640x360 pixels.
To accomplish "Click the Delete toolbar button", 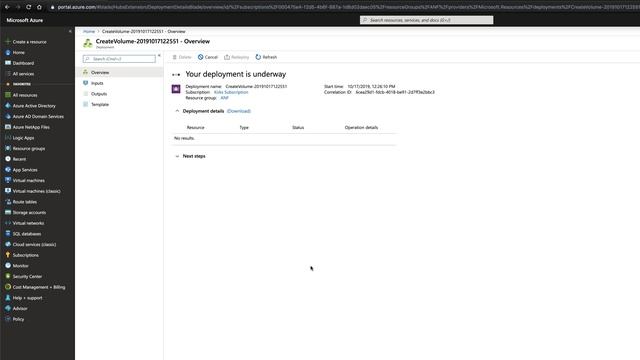I will pyautogui.click(x=182, y=57).
